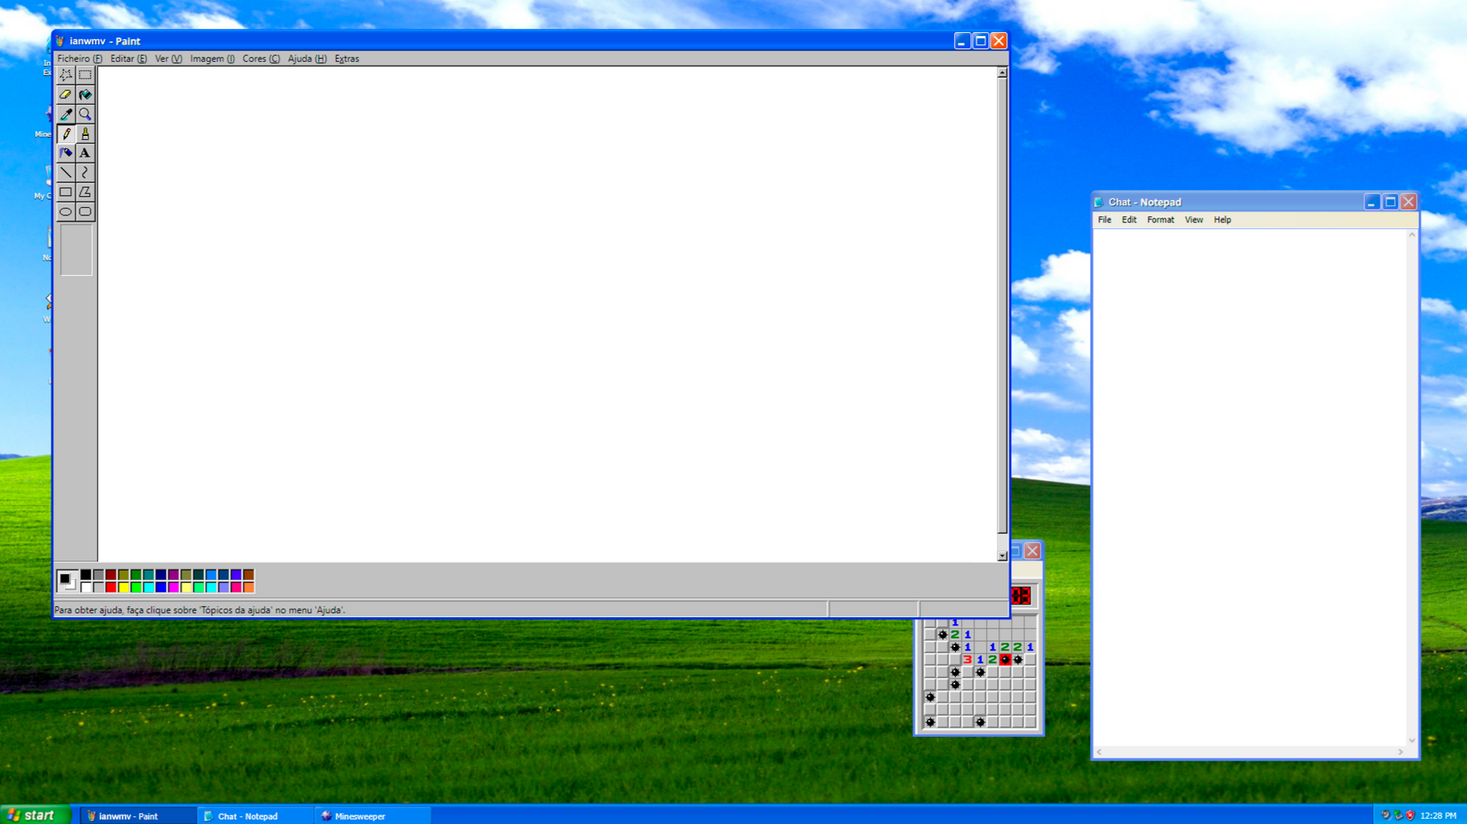Click the Minesweeper red digital timer display

pos(1020,596)
